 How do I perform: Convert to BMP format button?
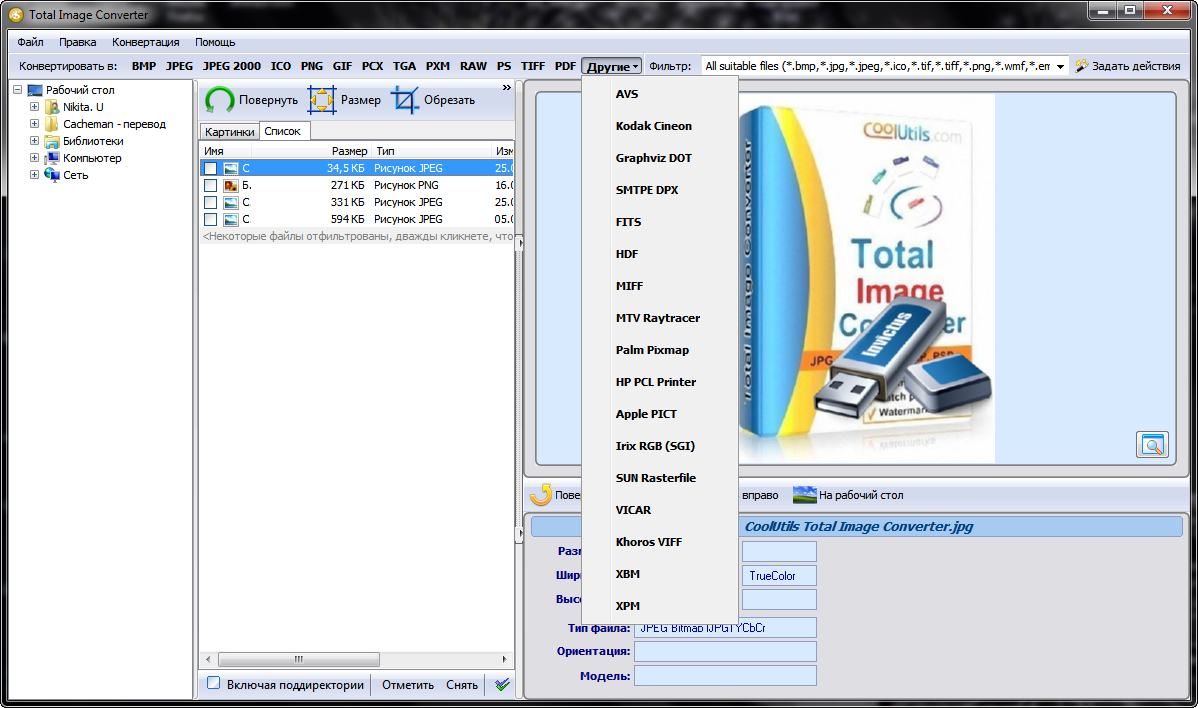pyautogui.click(x=144, y=66)
